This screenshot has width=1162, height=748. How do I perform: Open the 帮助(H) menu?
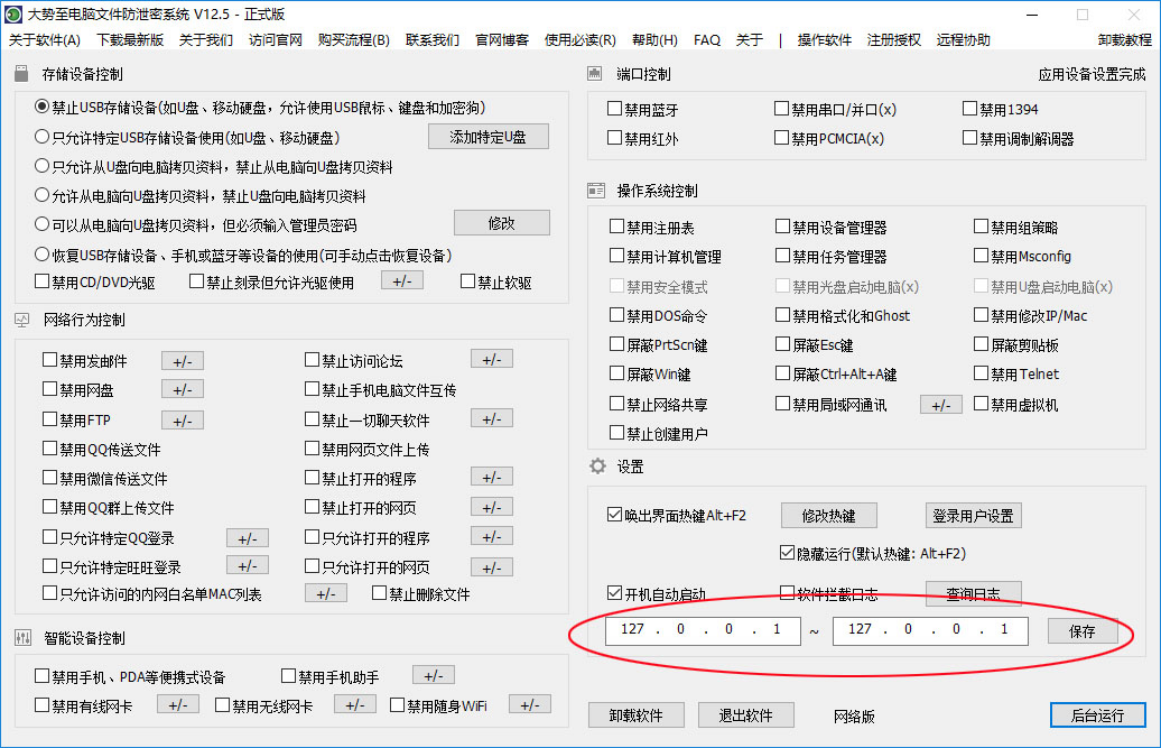(654, 40)
